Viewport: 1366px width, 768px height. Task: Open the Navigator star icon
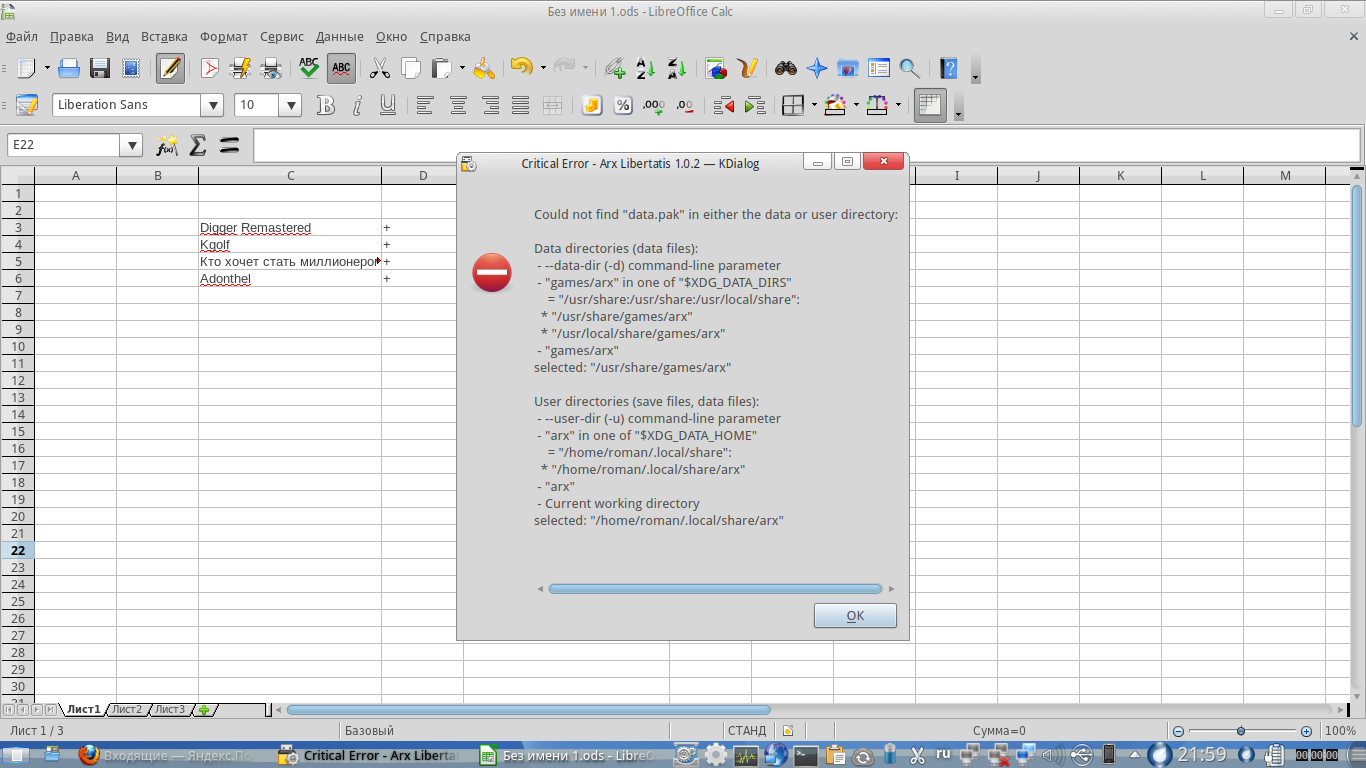point(817,68)
